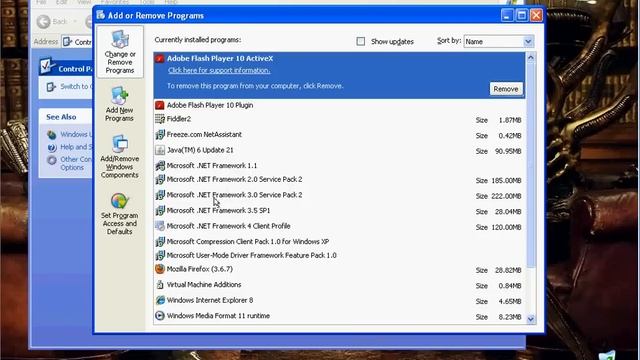640x360 pixels.
Task: Click the .NET Framework 1.1 icon
Action: 160,165
